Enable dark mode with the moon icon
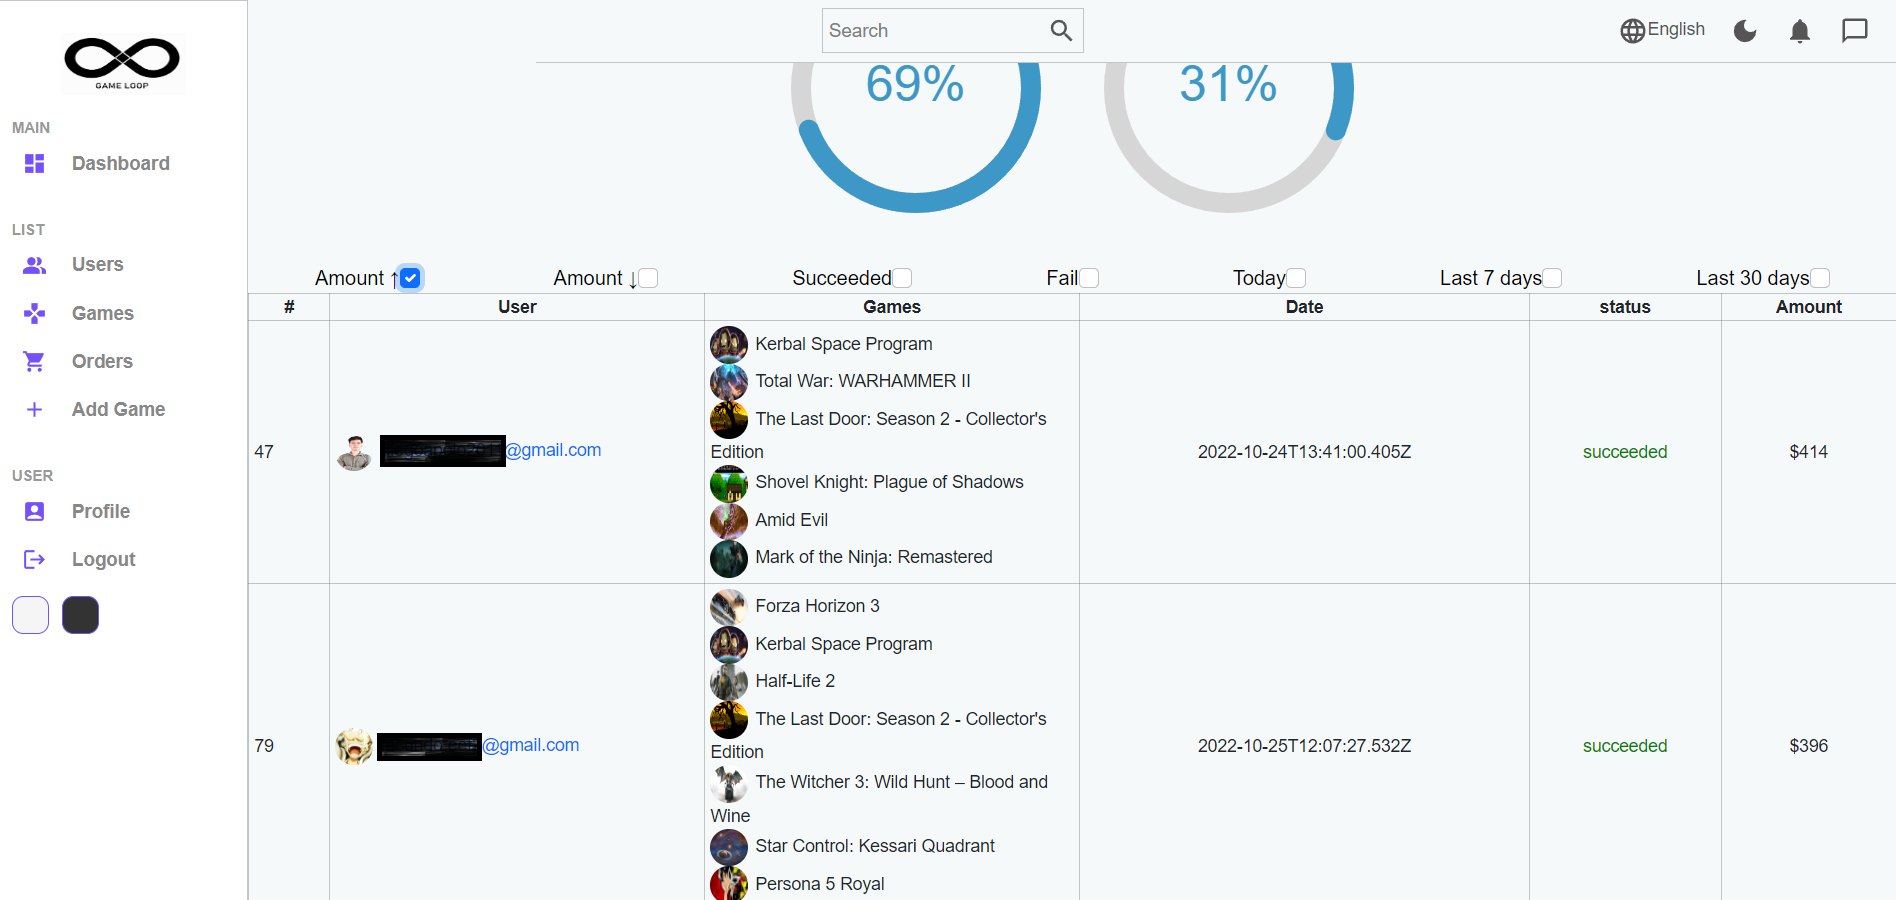Screen dimensions: 1896x900 (1745, 30)
